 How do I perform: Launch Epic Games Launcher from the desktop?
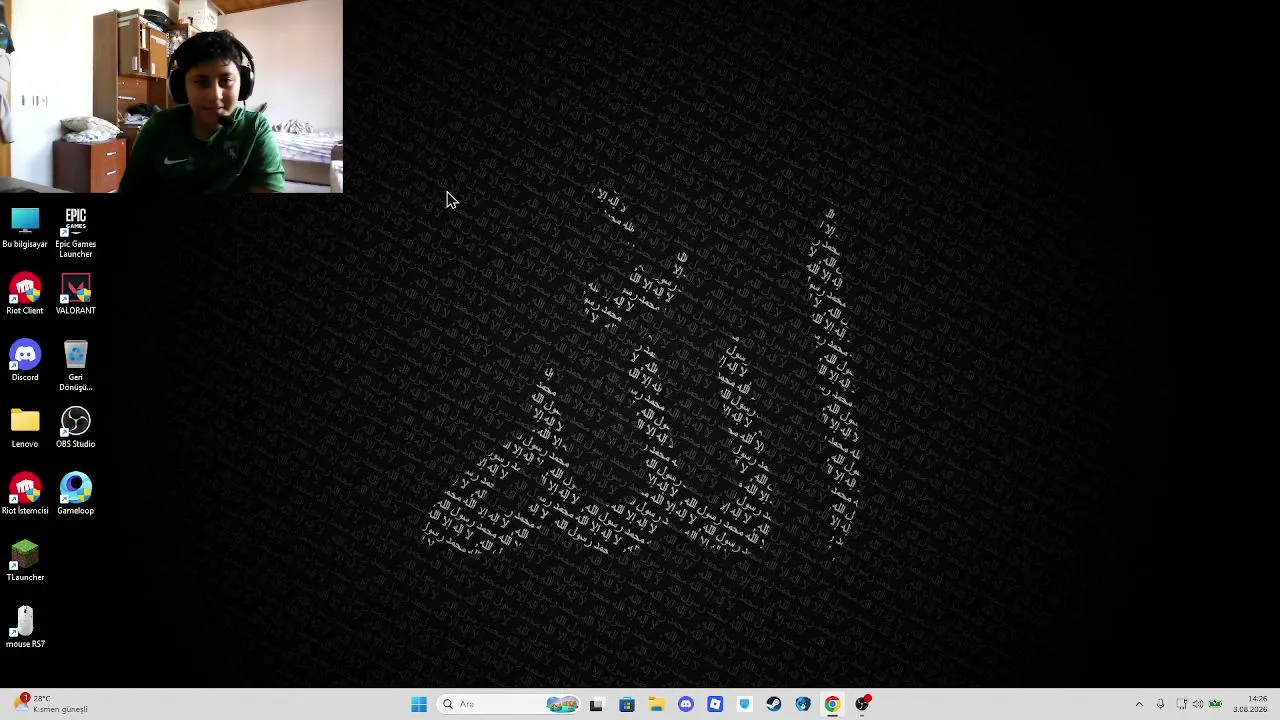pyautogui.click(x=76, y=233)
